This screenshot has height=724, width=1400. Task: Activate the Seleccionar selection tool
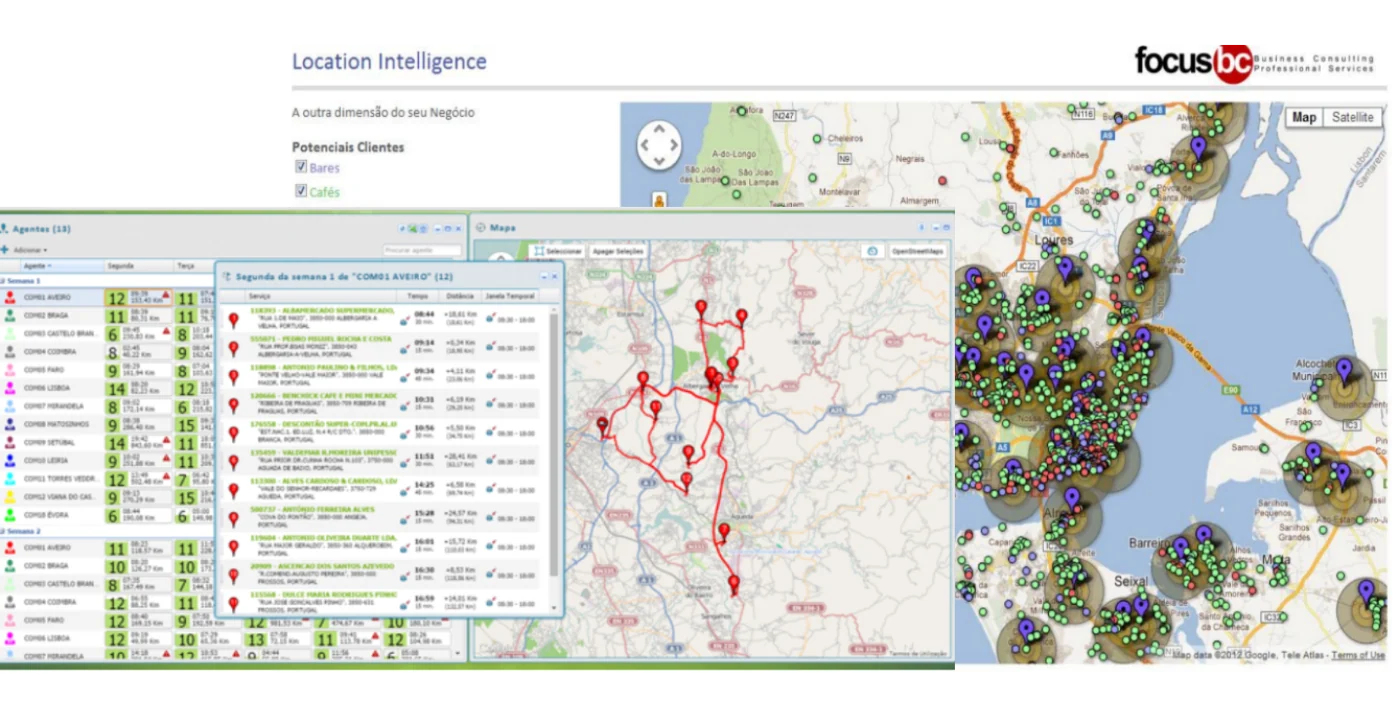tap(558, 252)
